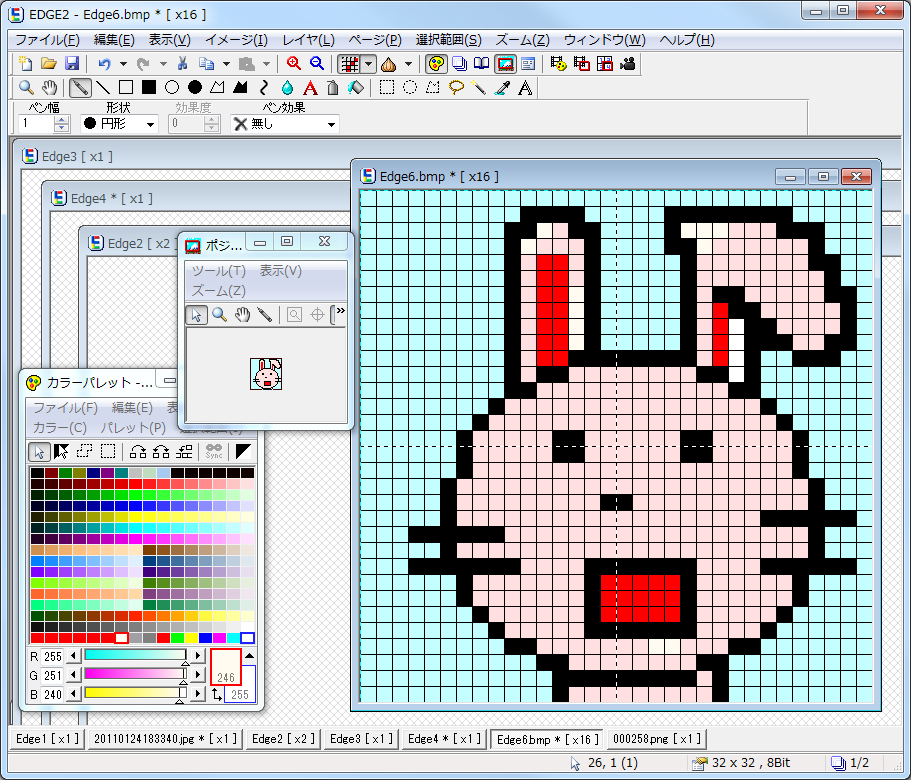Screen dimensions: 911x780
Task: Save the image with the floppy disk icon
Action: pos(72,63)
